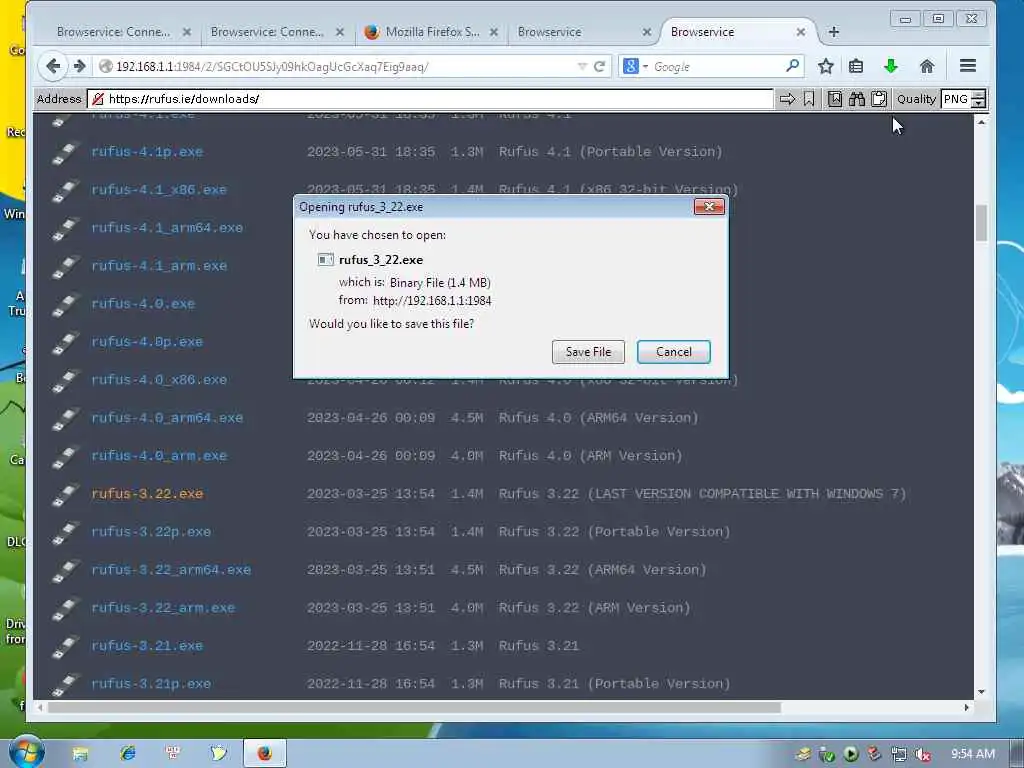Image resolution: width=1024 pixels, height=768 pixels.
Task: Open the rufus-4.1_arm64.exe link
Action: 167,227
